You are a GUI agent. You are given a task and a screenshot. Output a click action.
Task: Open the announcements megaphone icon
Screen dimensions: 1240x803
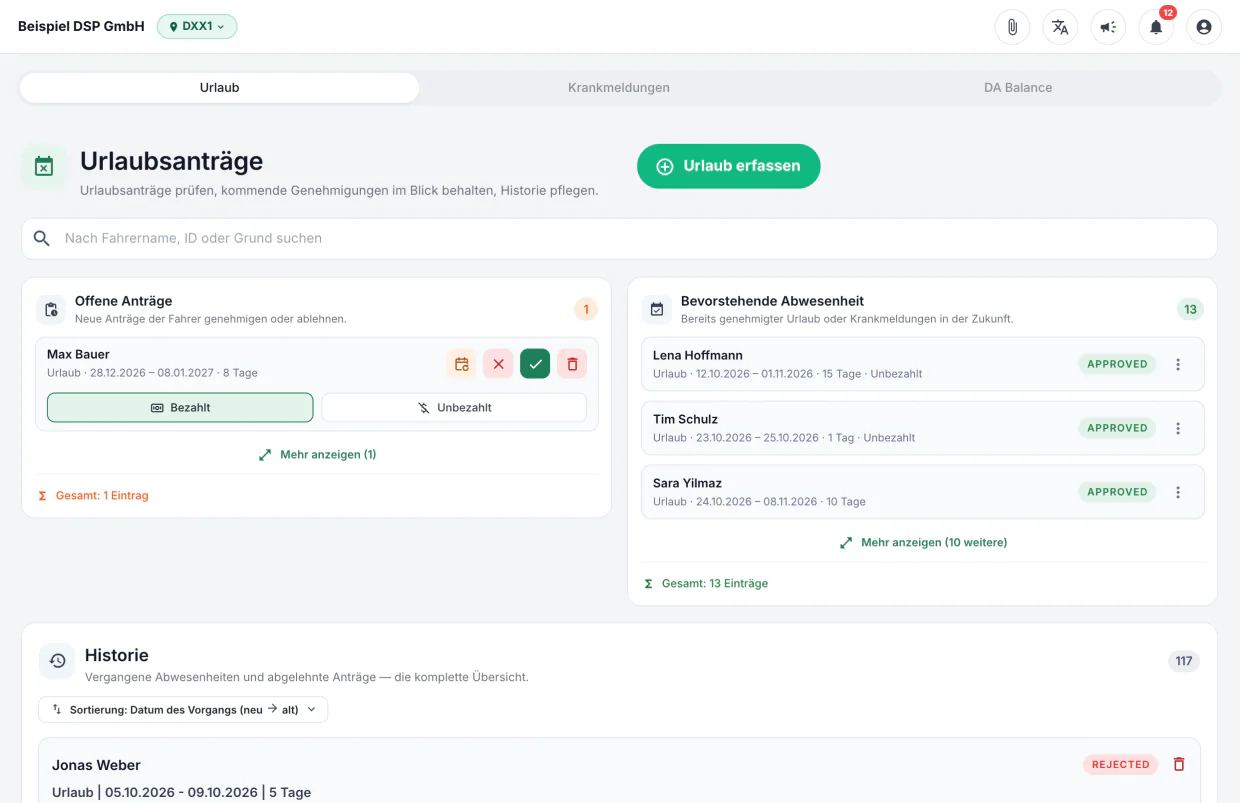point(1108,27)
